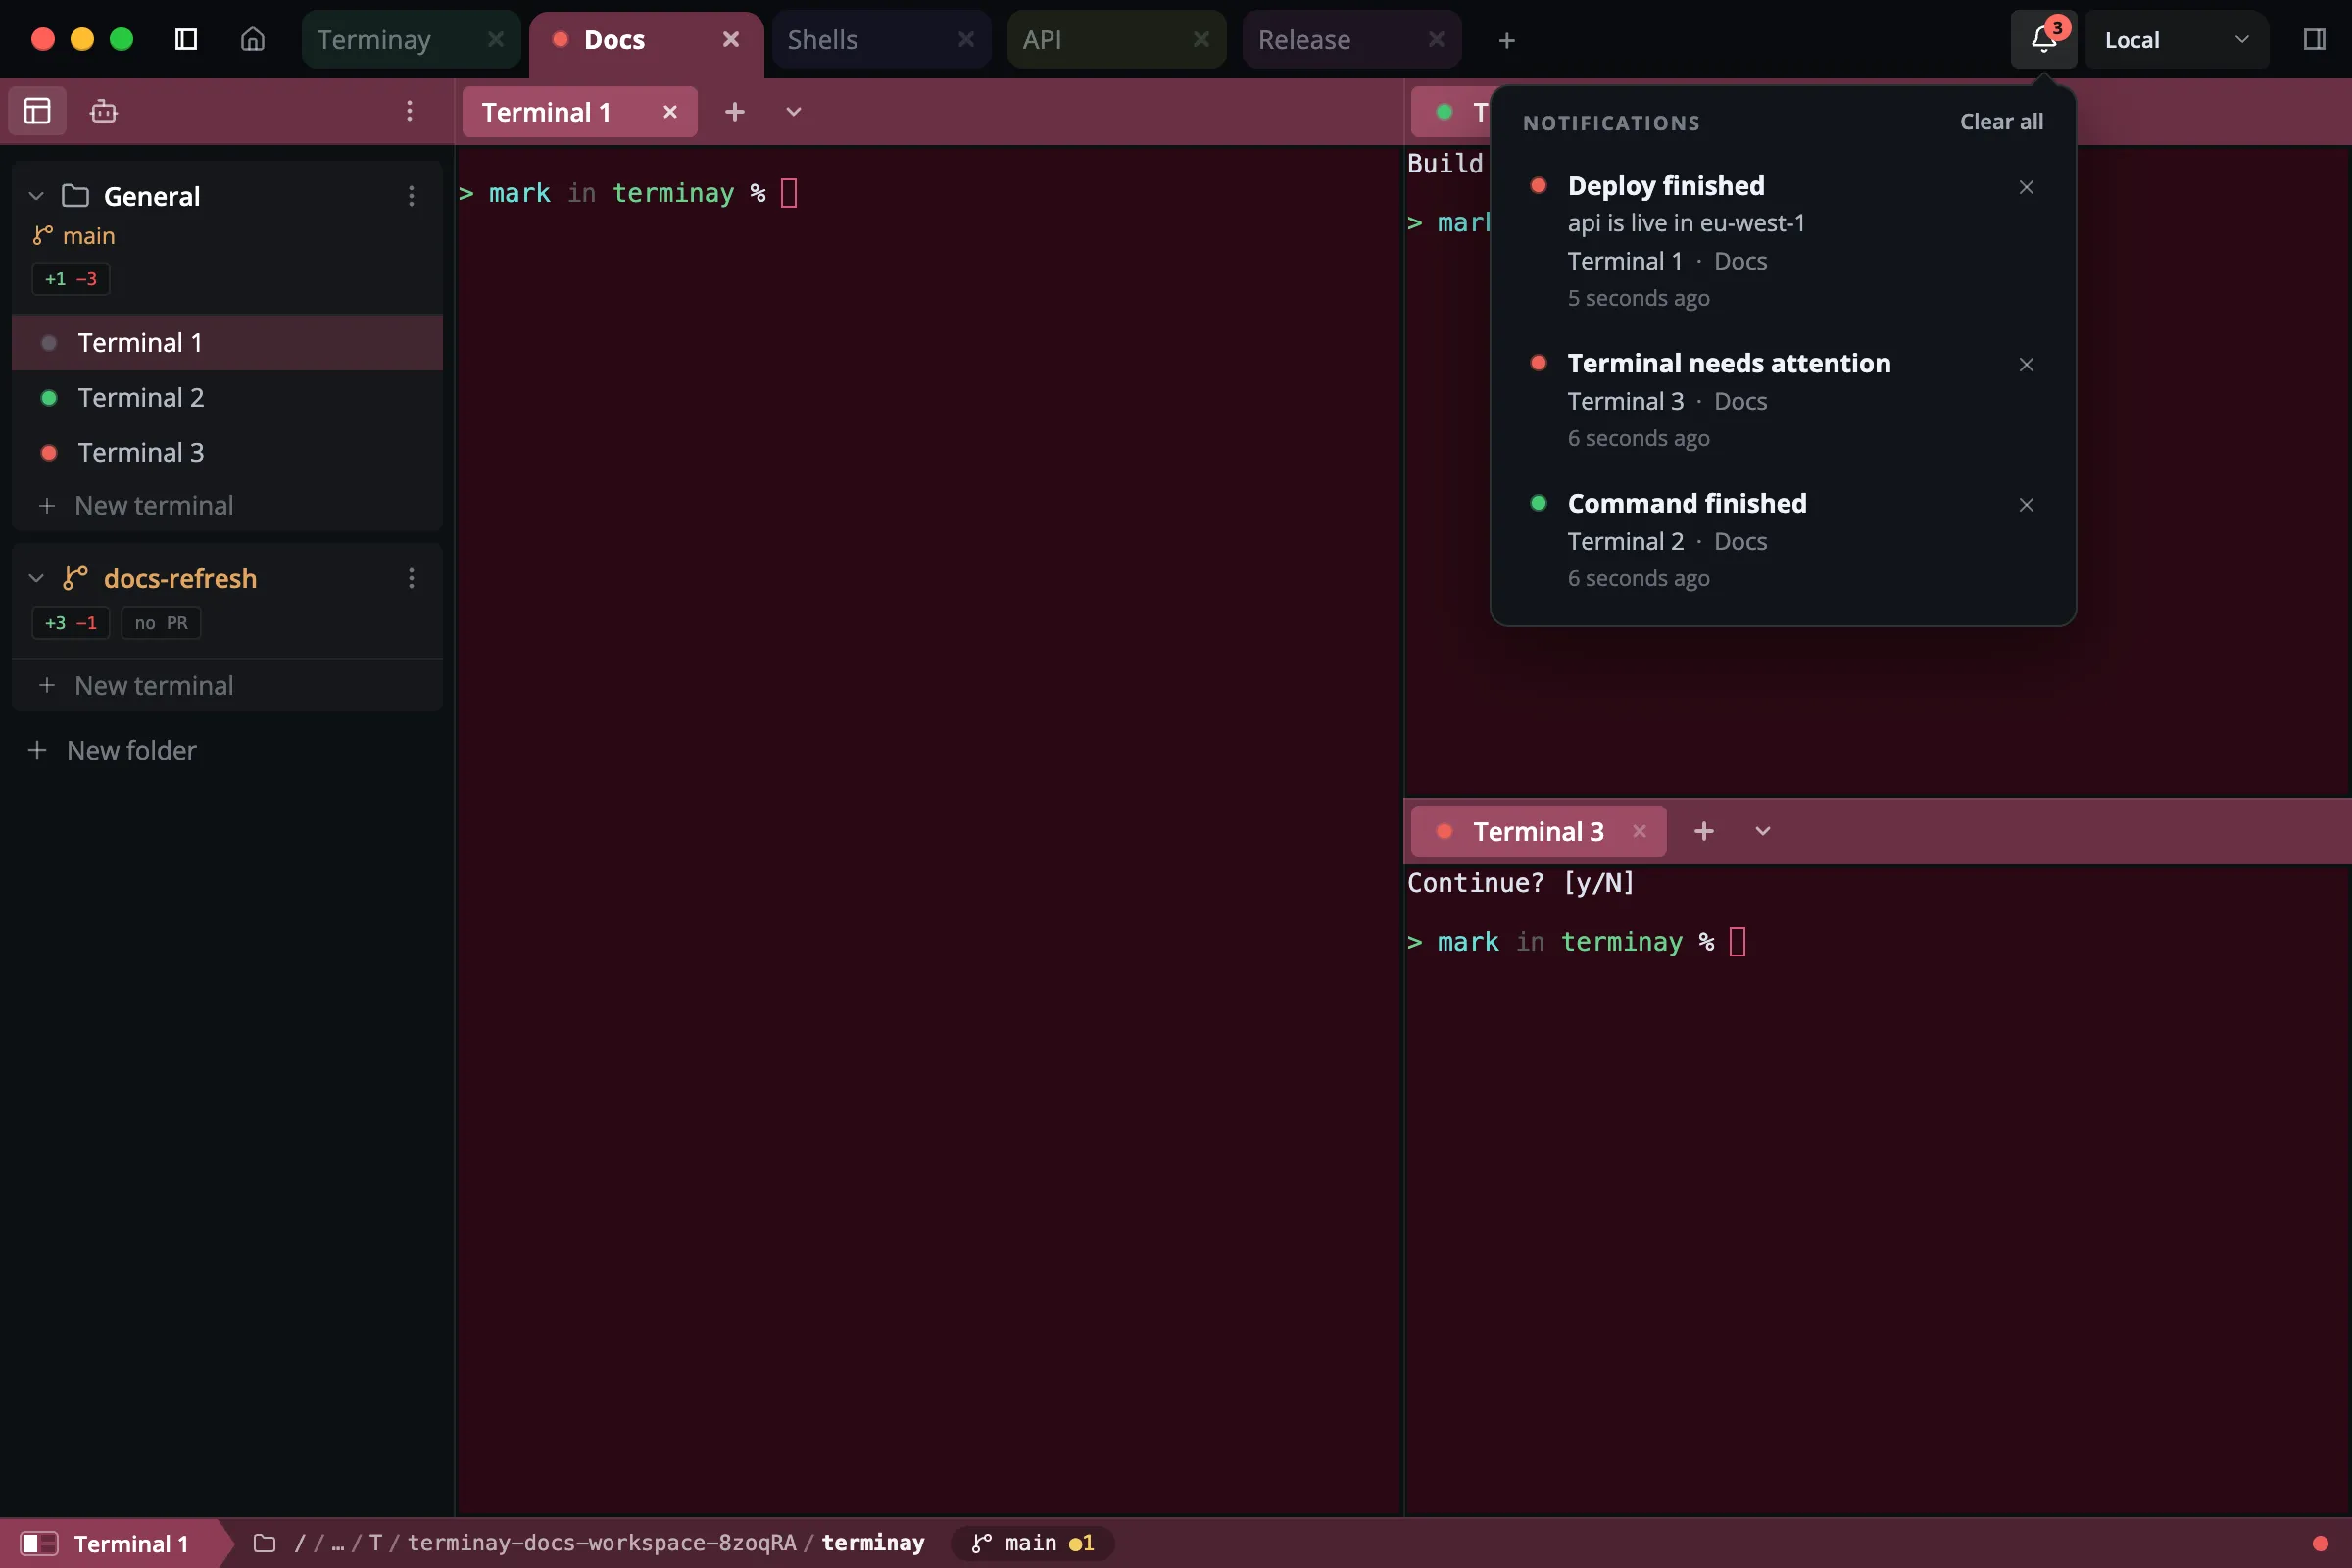Dismiss Terminal needs attention notification
Viewport: 2352px width, 1568px height.
2026,364
